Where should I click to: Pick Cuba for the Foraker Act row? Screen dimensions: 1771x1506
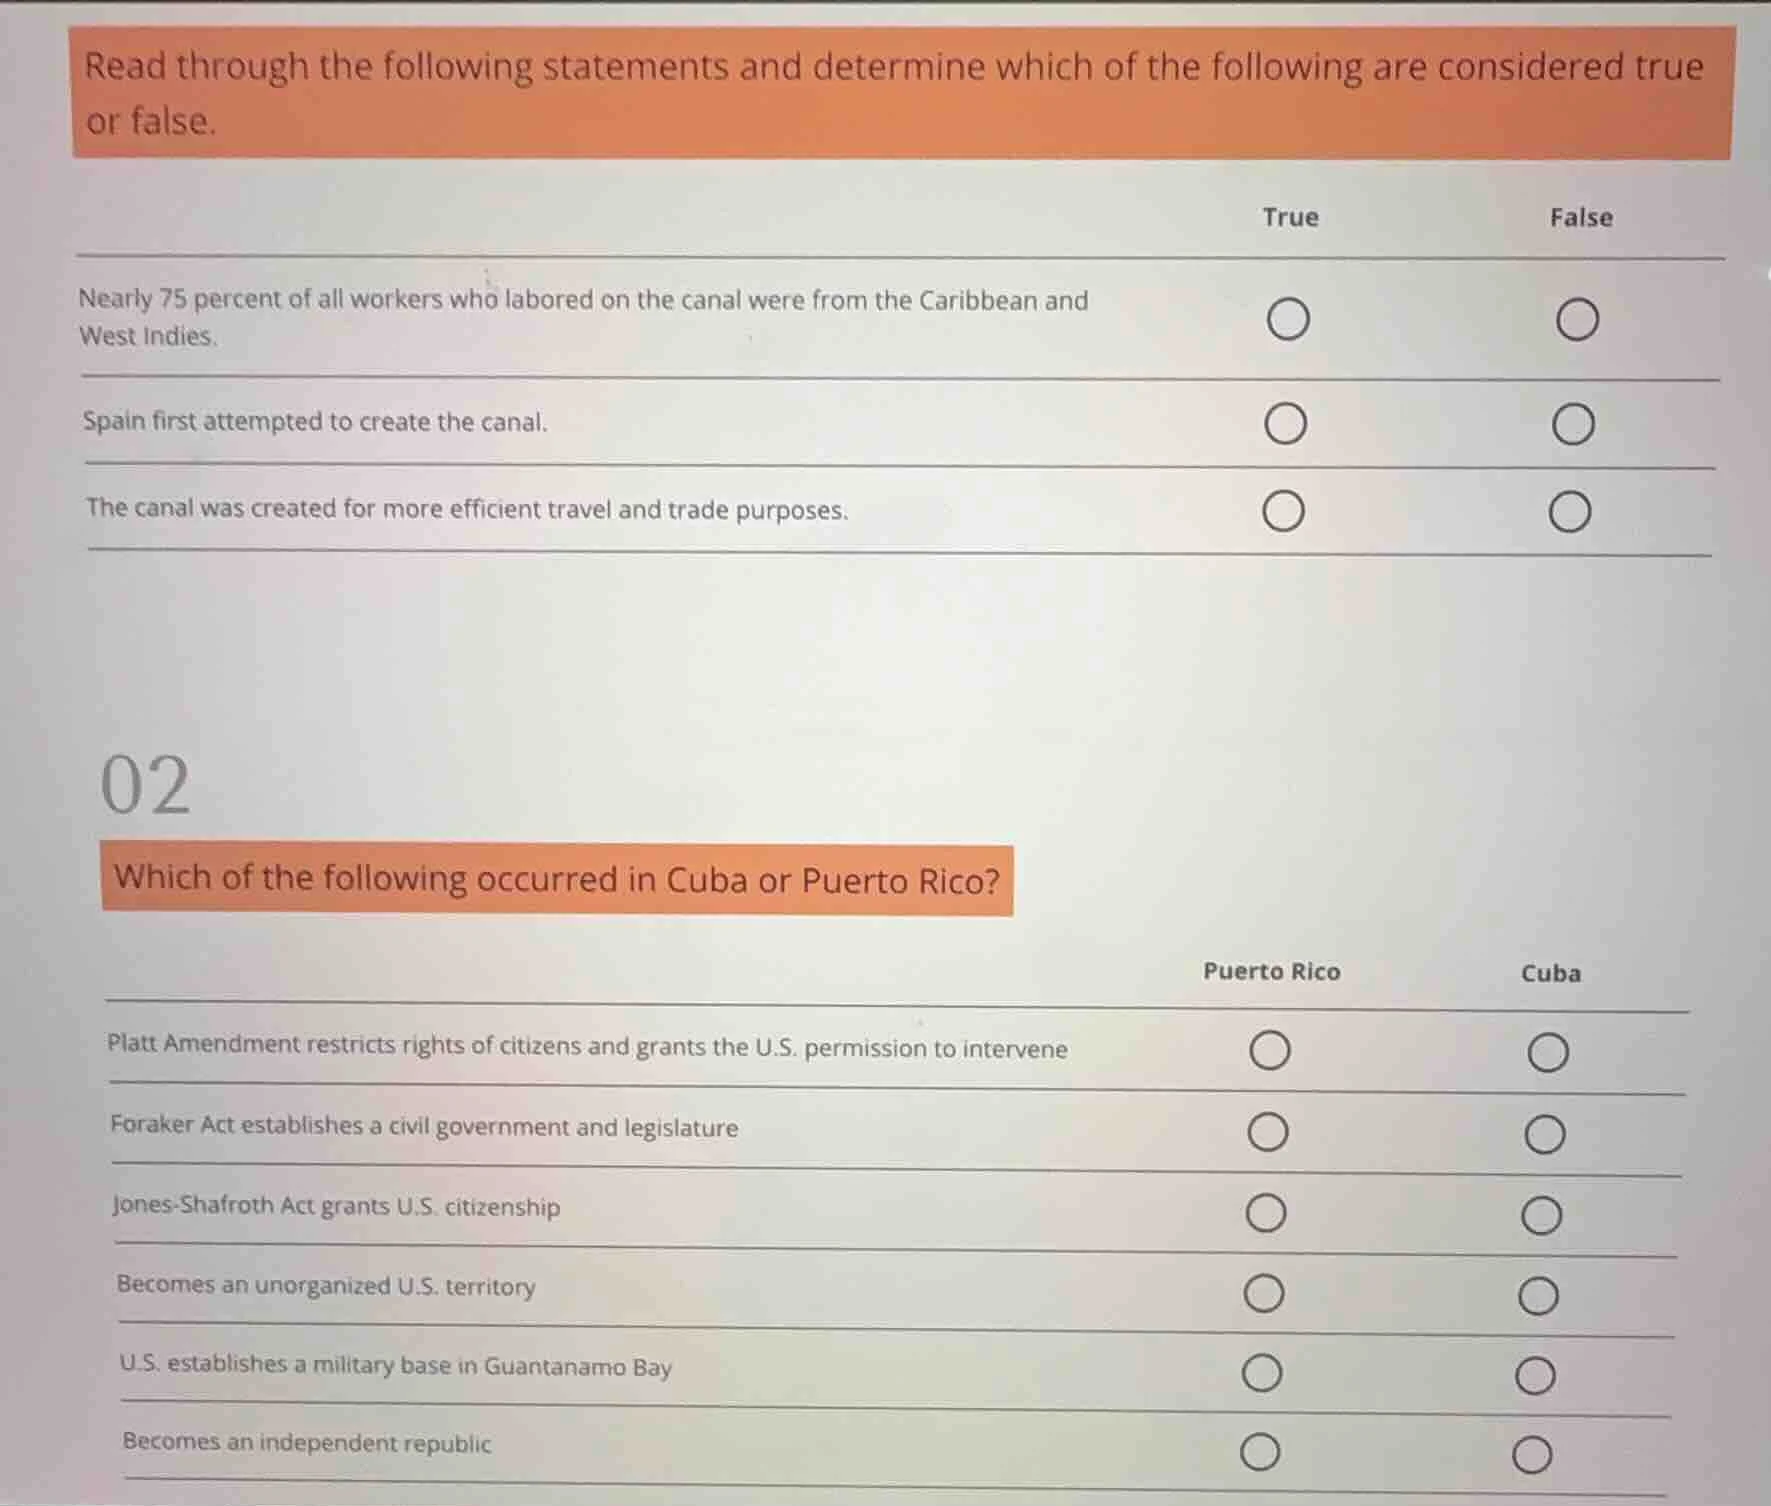pyautogui.click(x=1545, y=1135)
